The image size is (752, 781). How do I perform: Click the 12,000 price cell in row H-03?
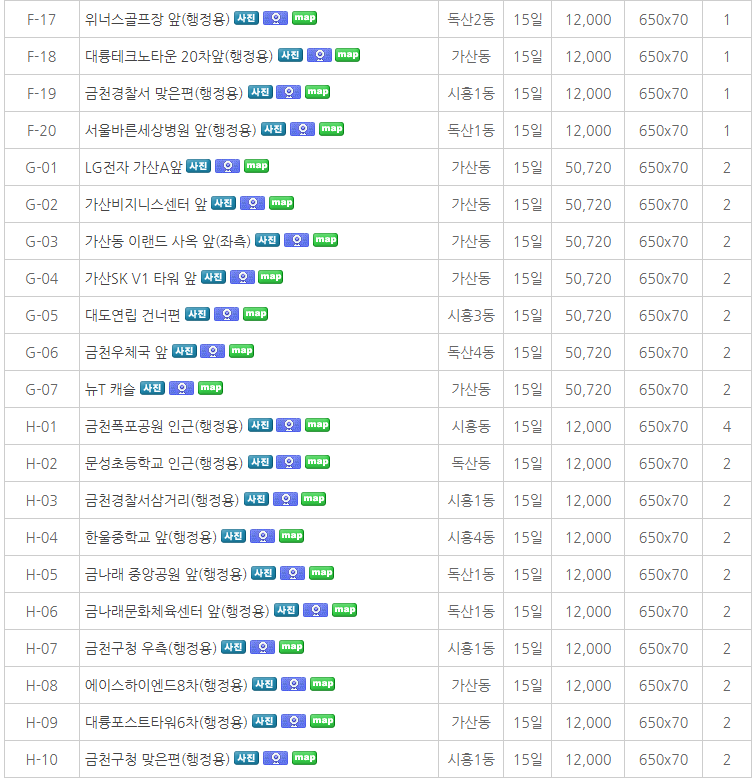pos(588,501)
